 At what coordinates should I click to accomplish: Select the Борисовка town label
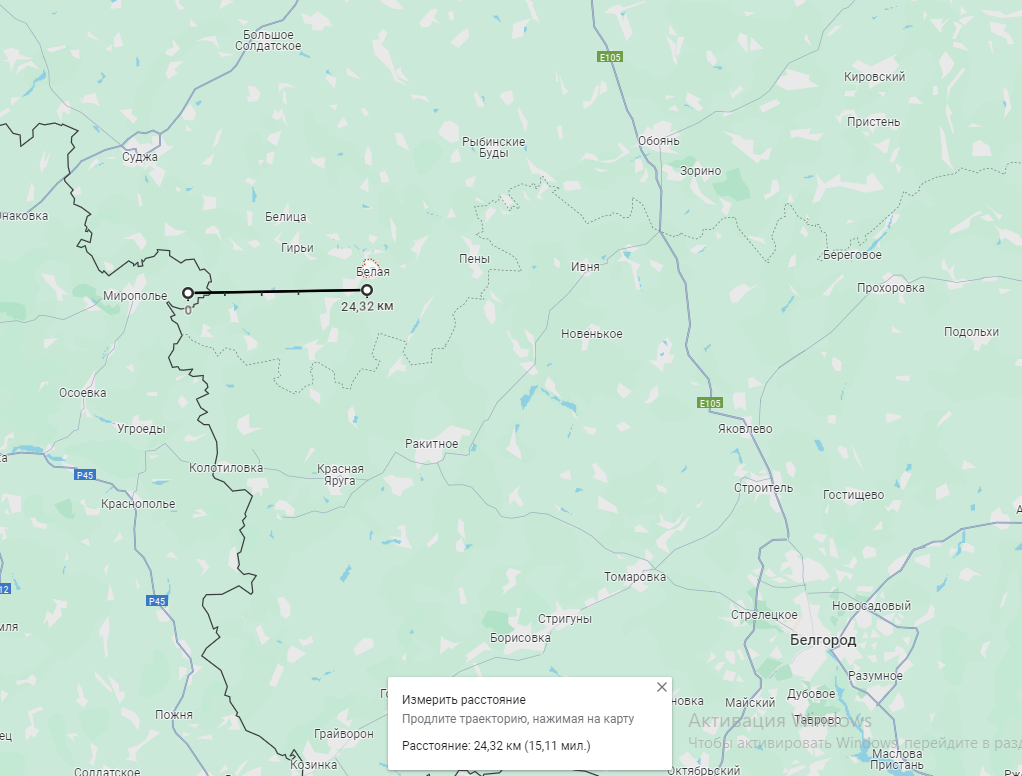tap(520, 638)
